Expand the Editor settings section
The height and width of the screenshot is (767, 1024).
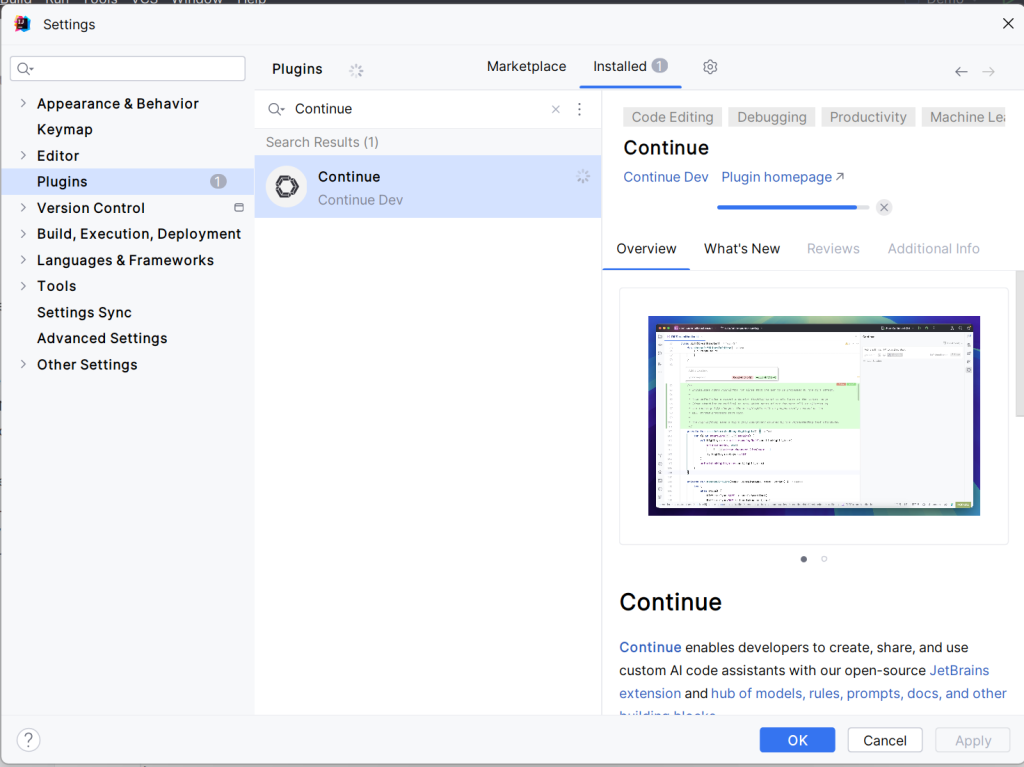(23, 155)
